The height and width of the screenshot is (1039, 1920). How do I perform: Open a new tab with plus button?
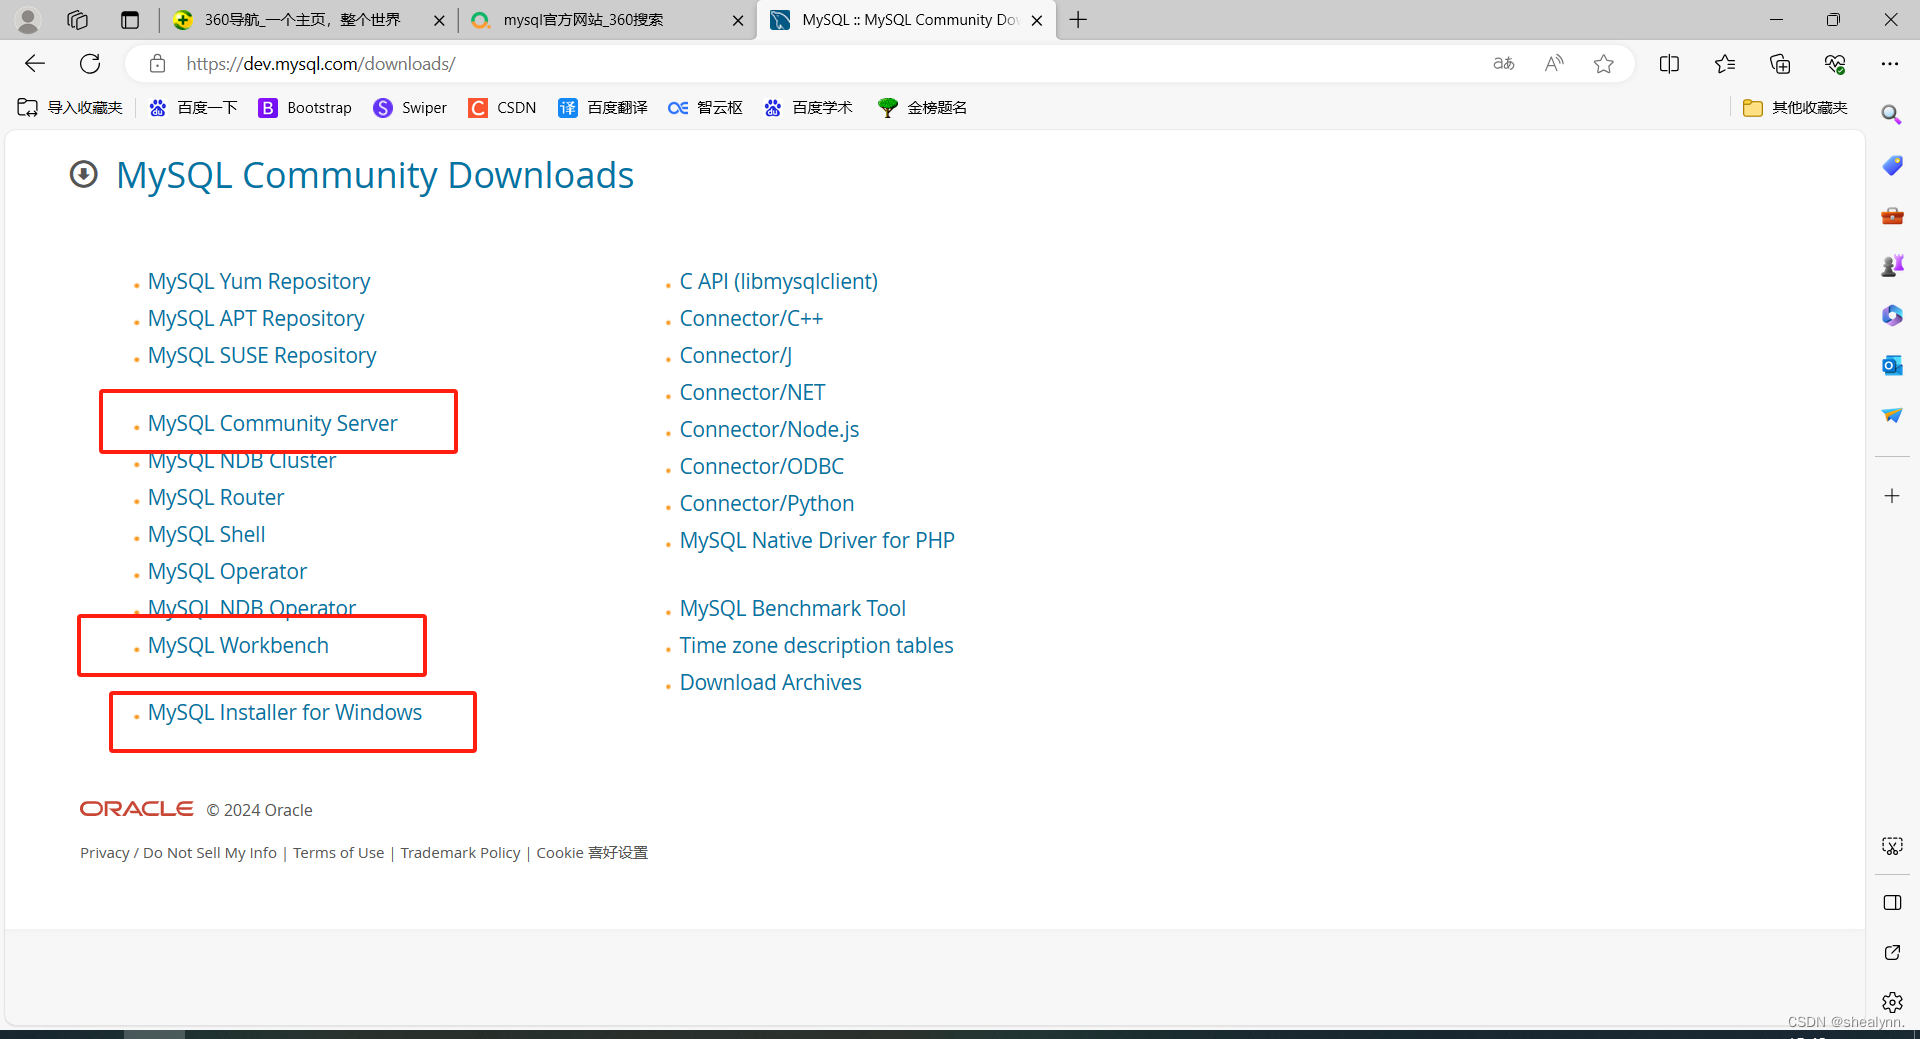tap(1078, 20)
